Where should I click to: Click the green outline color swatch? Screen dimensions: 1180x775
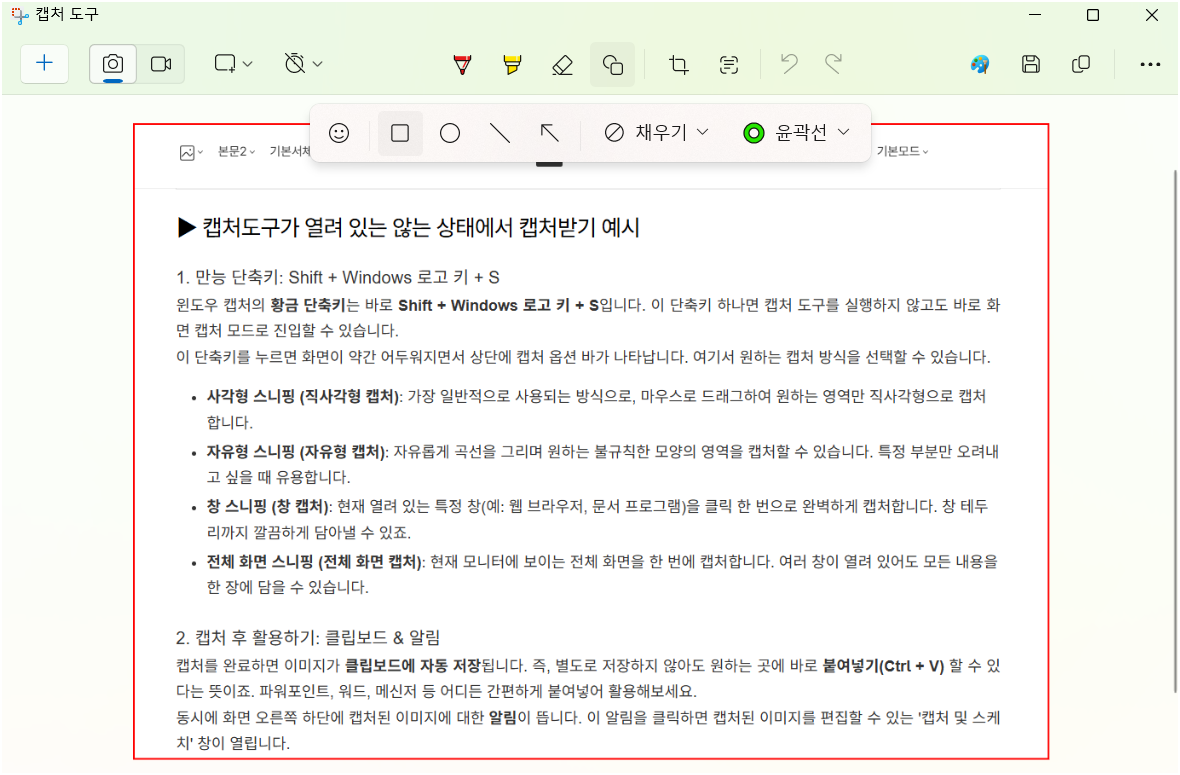754,132
